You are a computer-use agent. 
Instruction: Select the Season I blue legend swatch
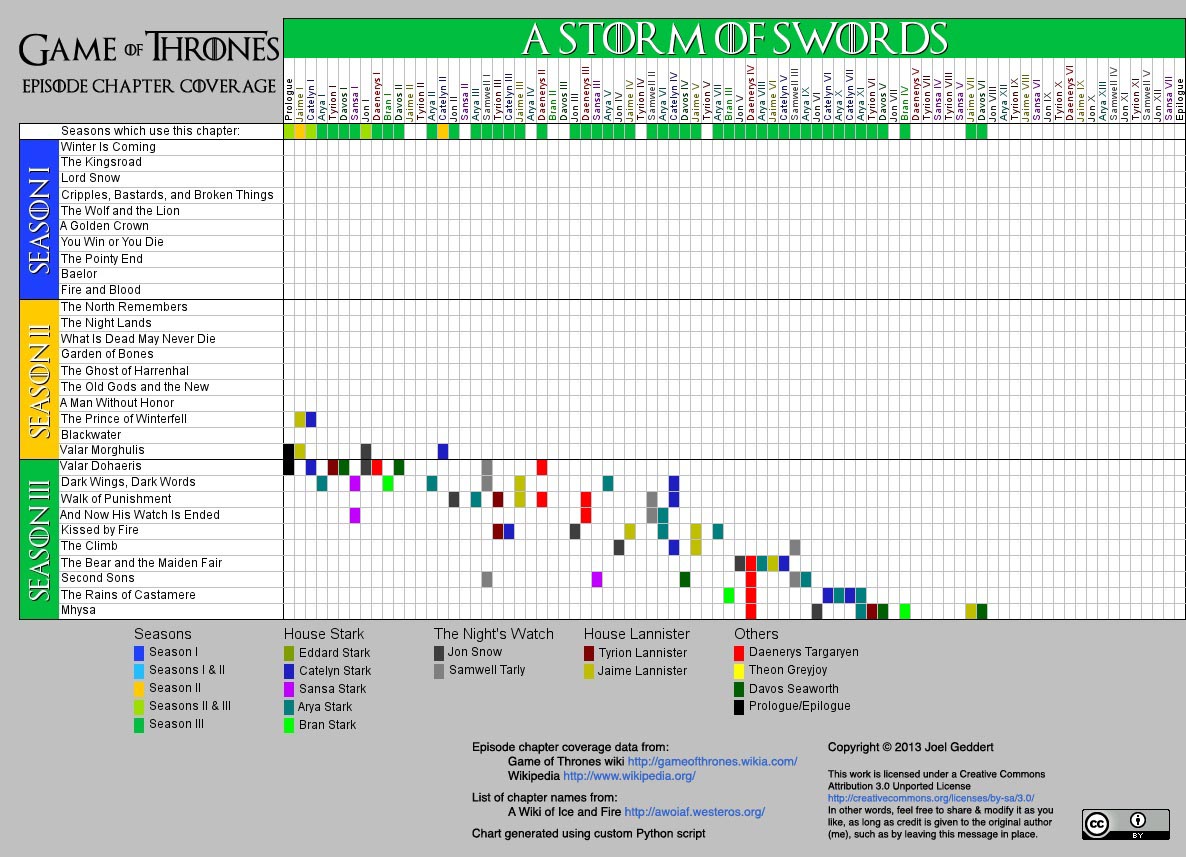(x=139, y=652)
